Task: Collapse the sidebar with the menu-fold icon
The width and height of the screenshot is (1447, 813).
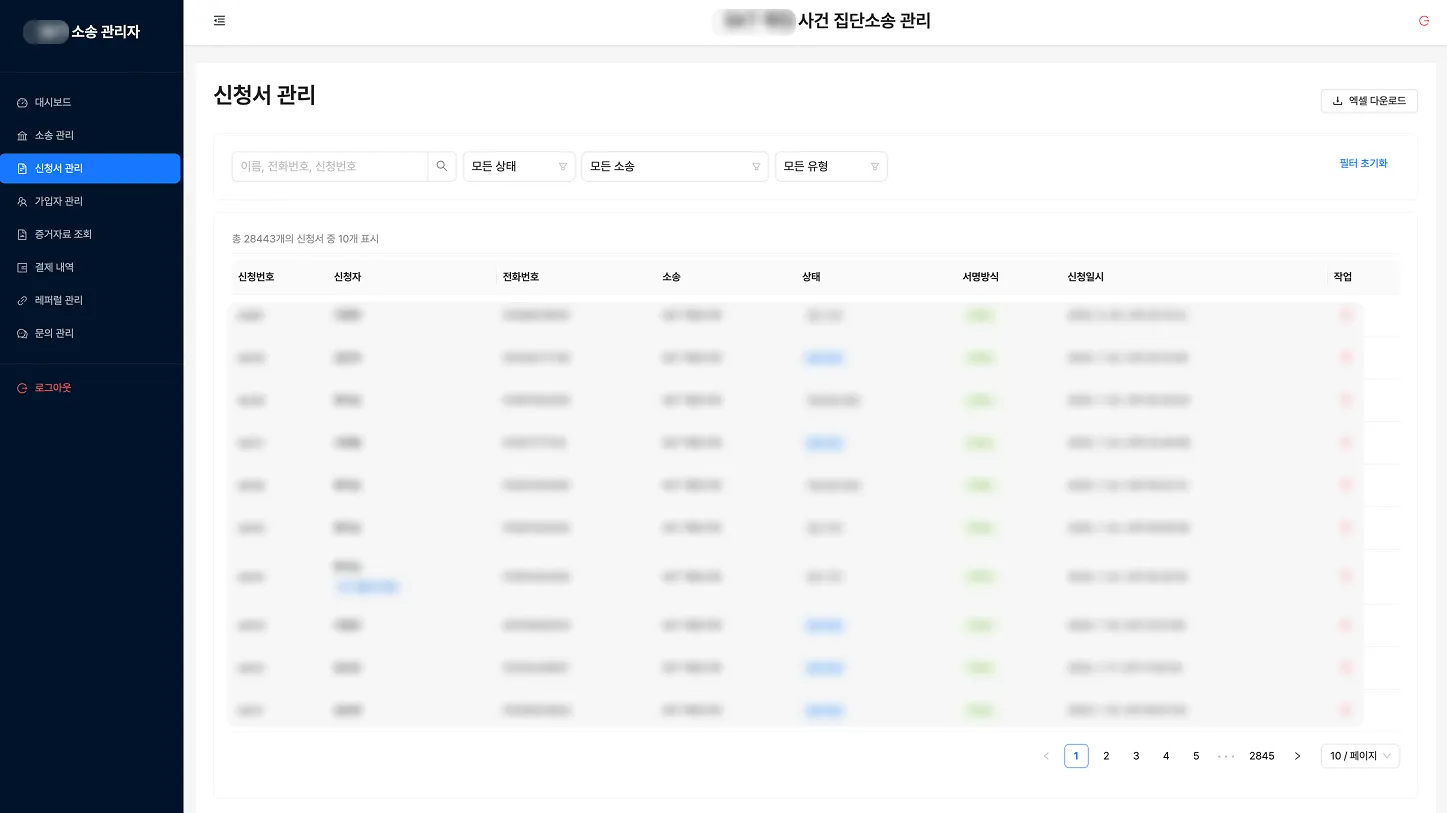Action: [220, 21]
